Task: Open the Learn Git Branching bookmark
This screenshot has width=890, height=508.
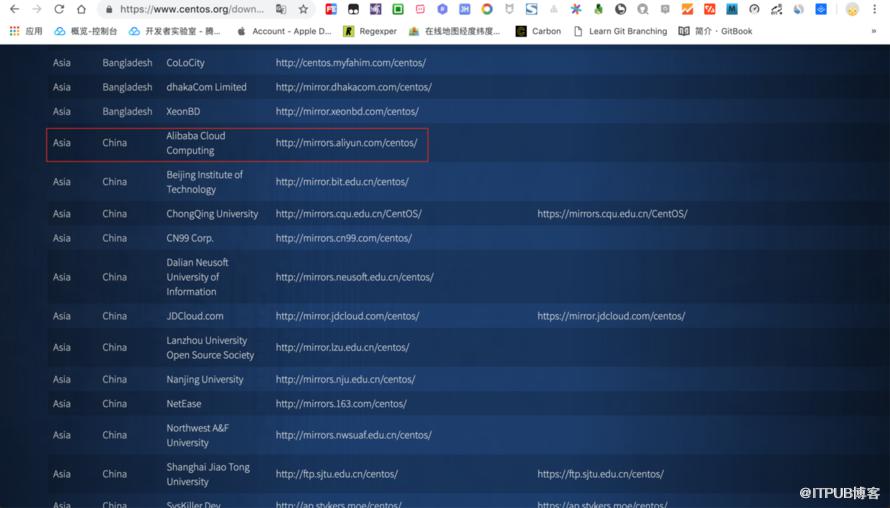Action: pyautogui.click(x=620, y=31)
